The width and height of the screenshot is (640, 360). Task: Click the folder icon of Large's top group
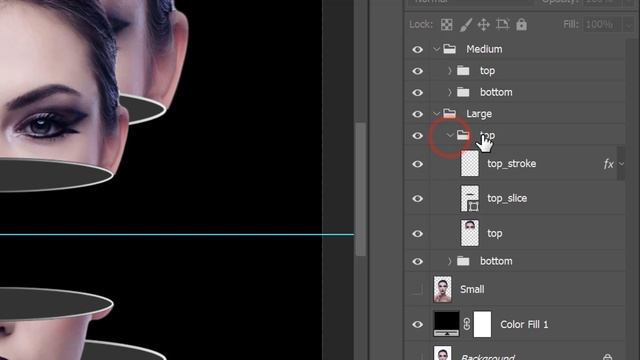tap(463, 135)
